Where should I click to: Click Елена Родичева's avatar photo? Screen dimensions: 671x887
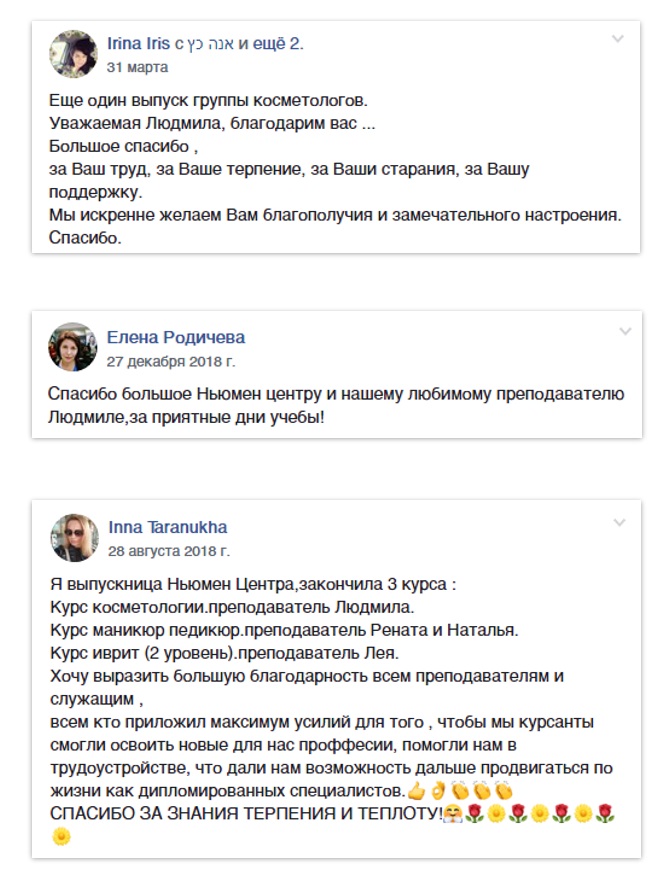click(72, 347)
